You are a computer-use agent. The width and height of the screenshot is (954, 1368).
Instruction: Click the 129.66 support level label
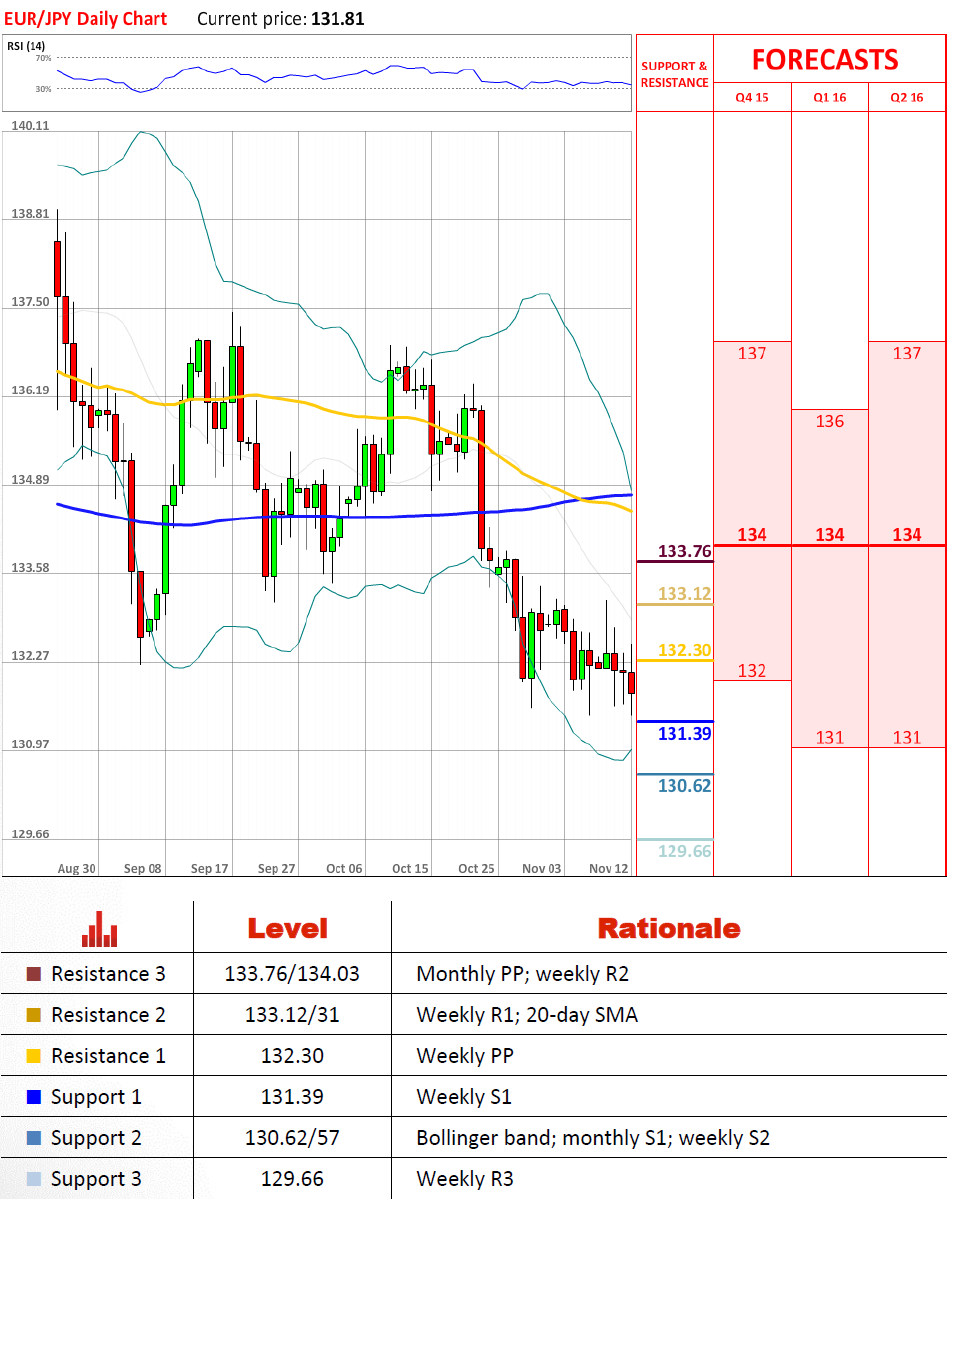click(685, 851)
